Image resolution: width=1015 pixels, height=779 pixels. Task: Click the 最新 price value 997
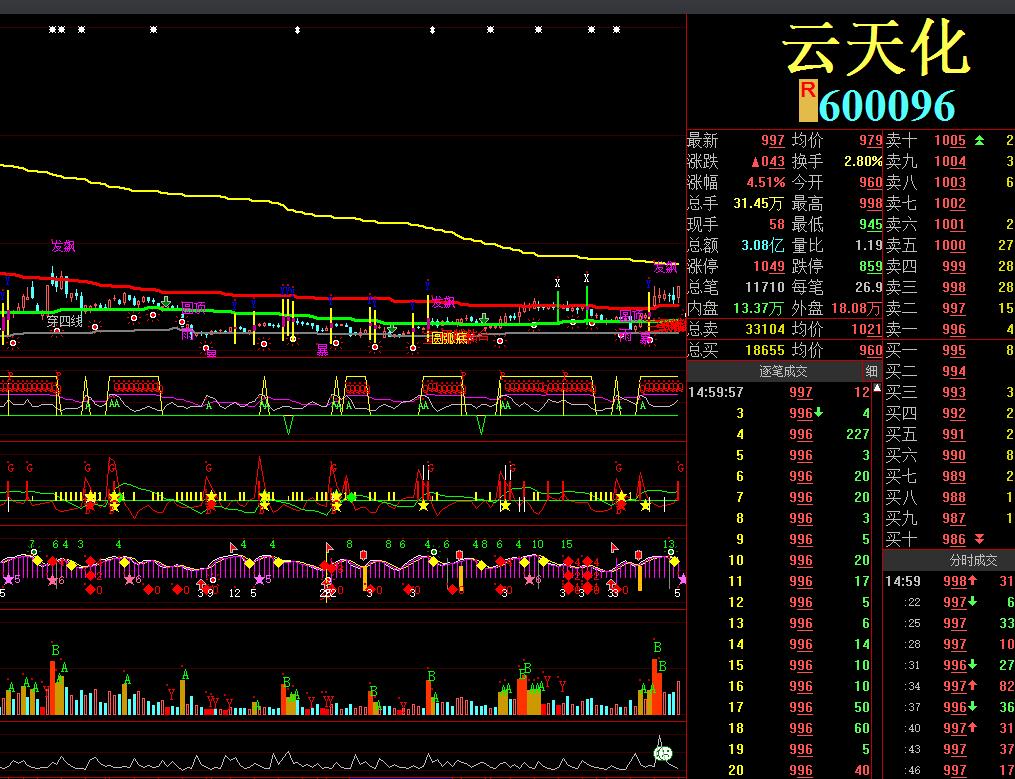pos(773,140)
